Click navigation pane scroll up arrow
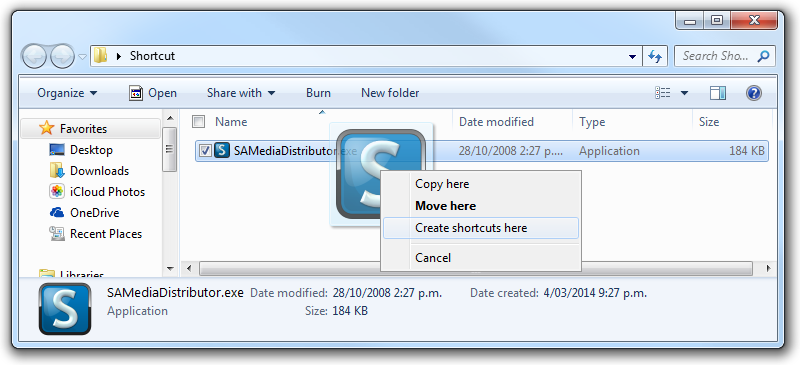This screenshot has height=365, width=800. click(170, 119)
